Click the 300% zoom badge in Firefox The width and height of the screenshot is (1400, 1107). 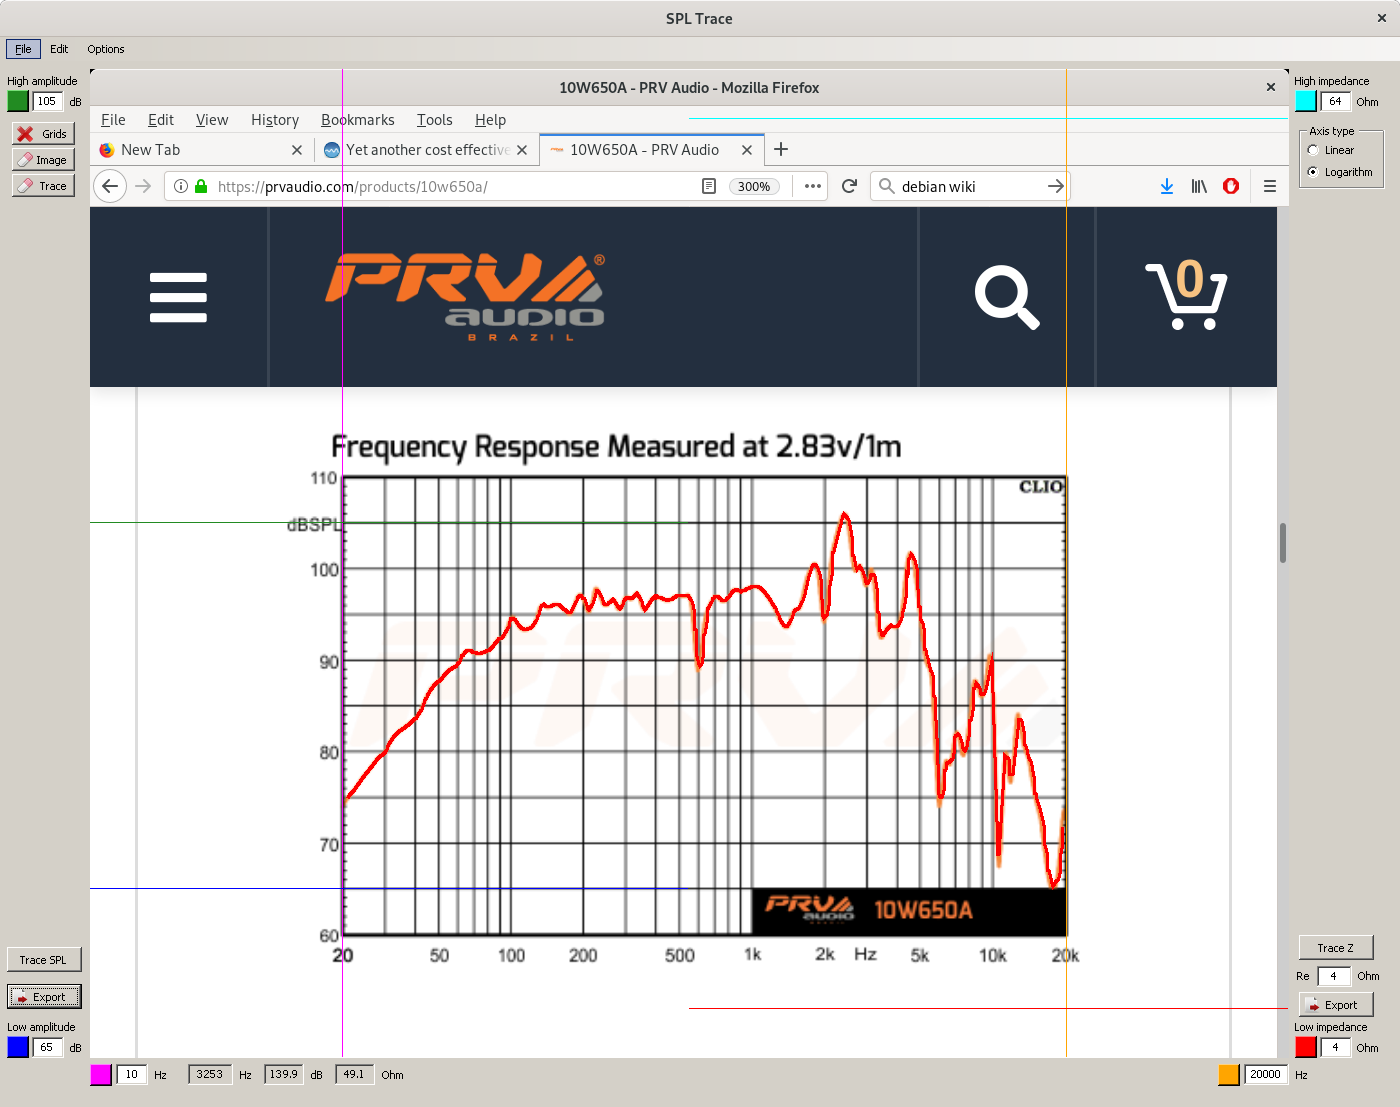(x=754, y=187)
